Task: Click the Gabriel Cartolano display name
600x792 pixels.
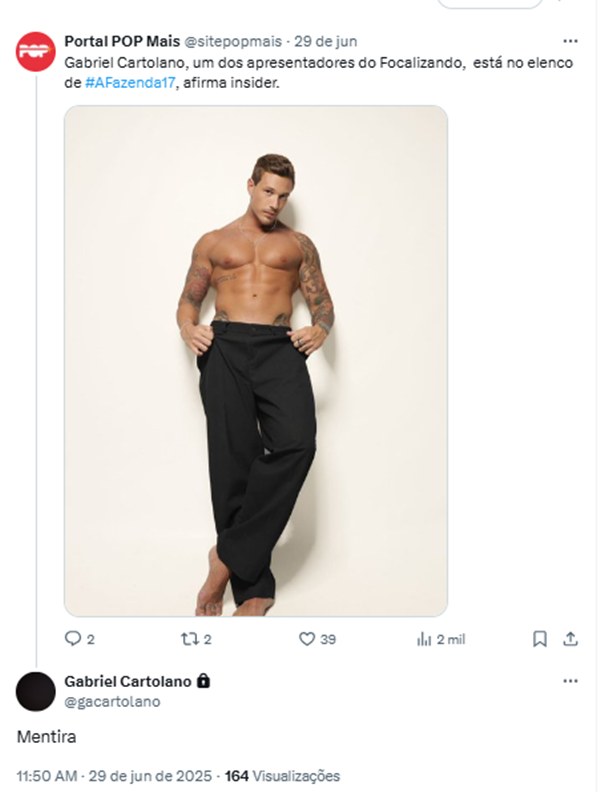Action: point(127,681)
